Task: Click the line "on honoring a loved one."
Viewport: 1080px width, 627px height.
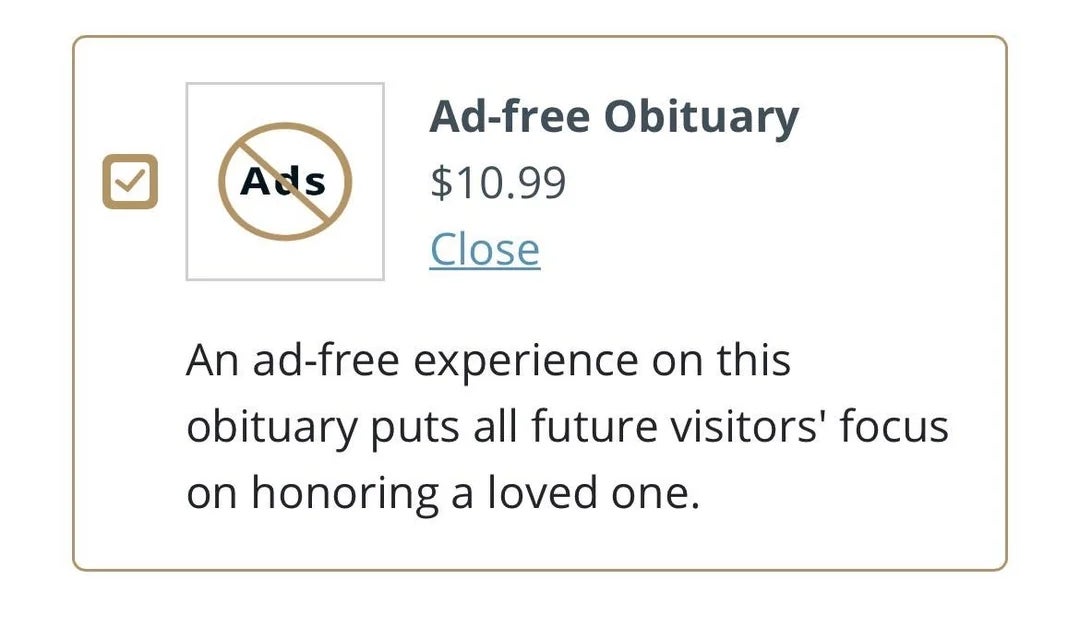Action: click(x=442, y=494)
